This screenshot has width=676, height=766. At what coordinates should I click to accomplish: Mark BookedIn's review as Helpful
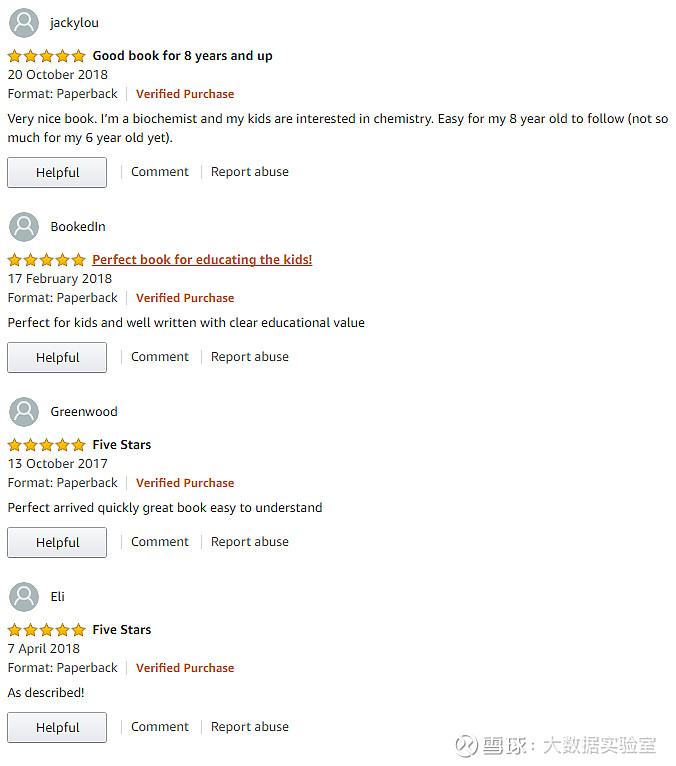(57, 357)
